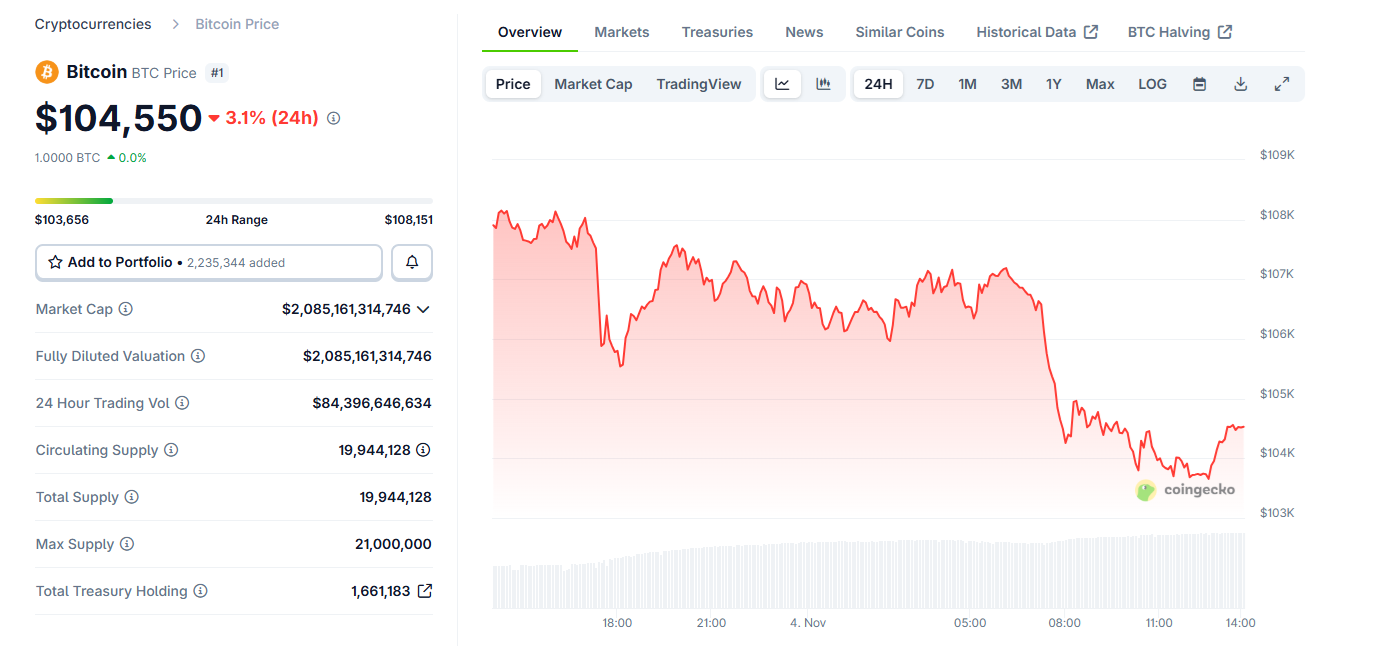
Task: Switch to the candlestick chart icon
Action: click(823, 84)
